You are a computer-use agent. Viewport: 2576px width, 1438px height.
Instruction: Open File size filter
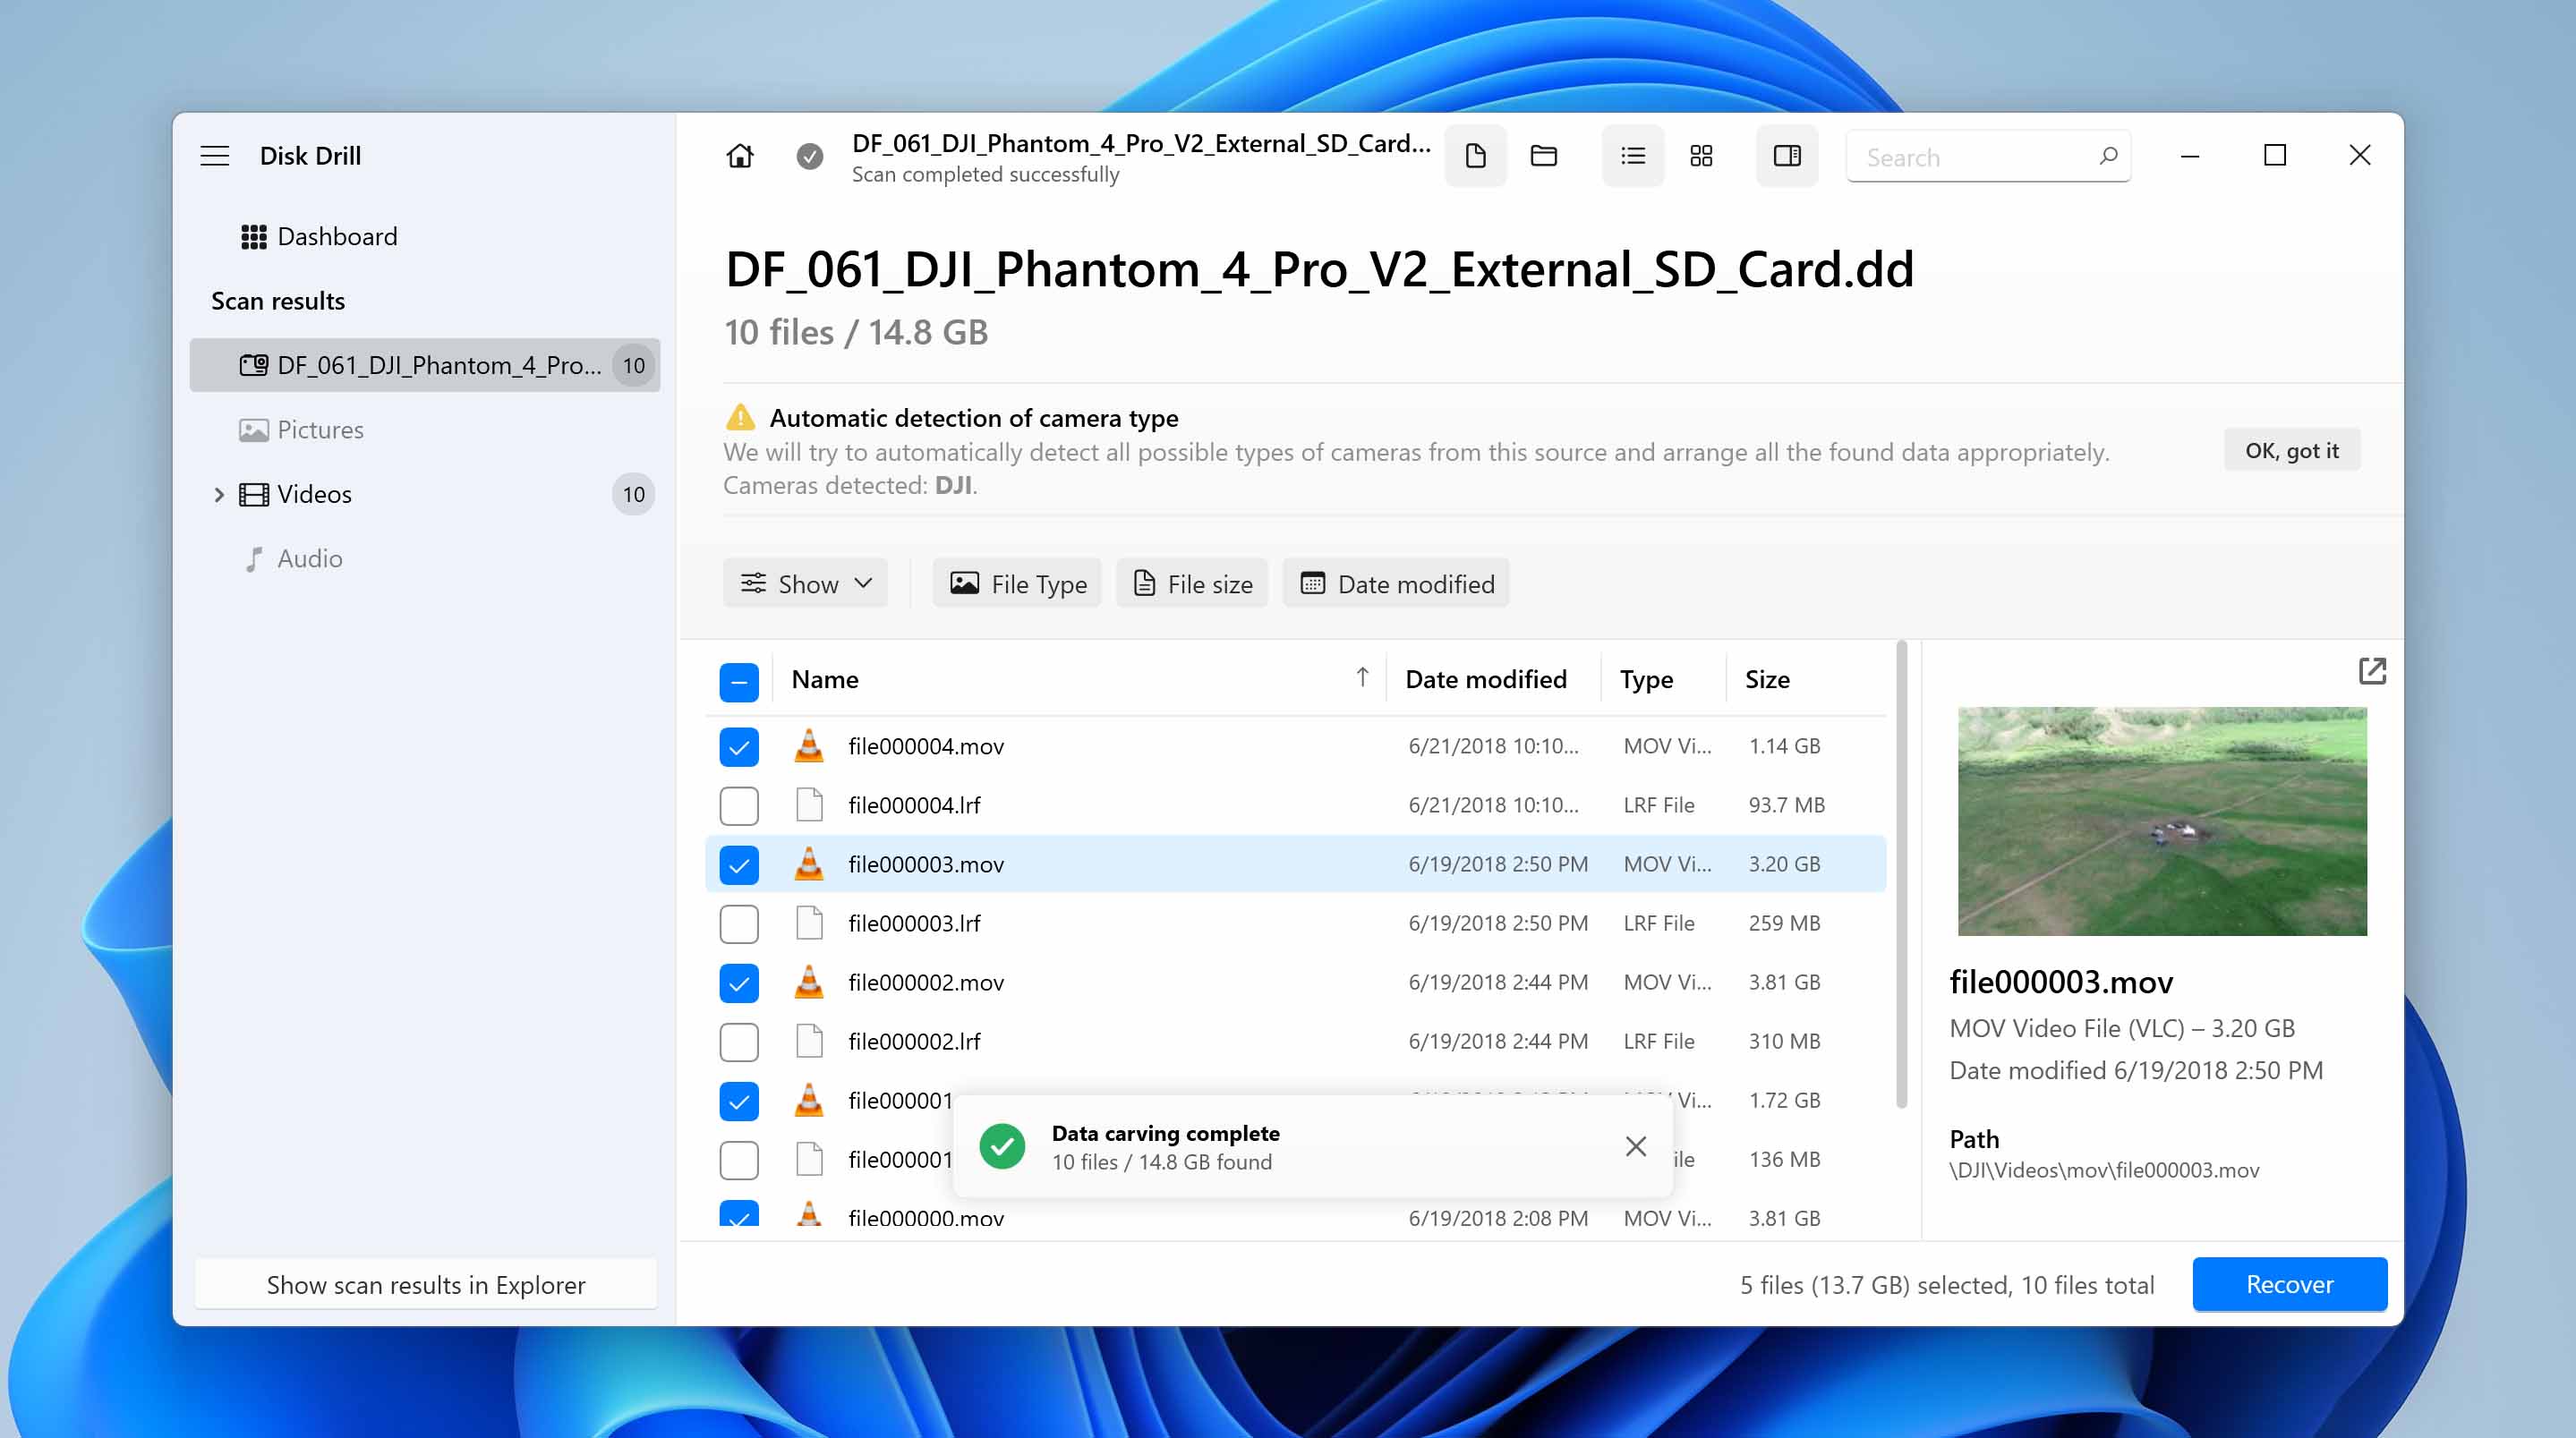click(x=1192, y=584)
